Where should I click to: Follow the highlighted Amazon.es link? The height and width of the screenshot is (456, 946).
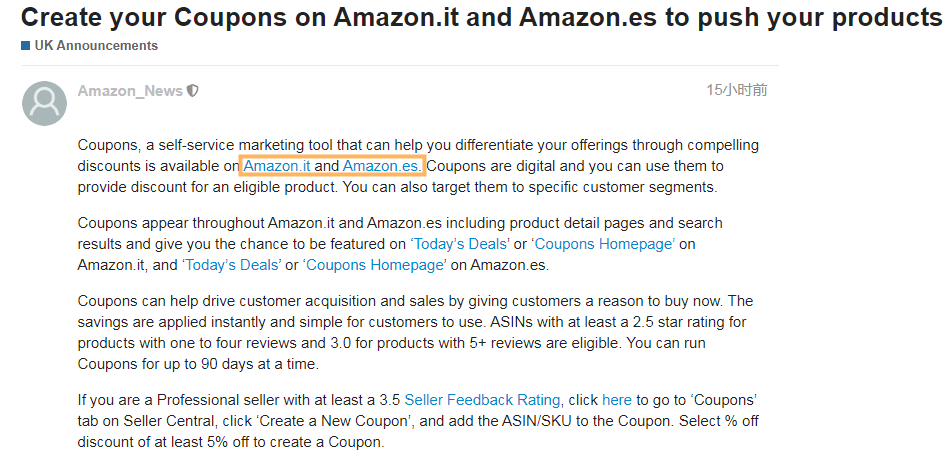coord(382,165)
